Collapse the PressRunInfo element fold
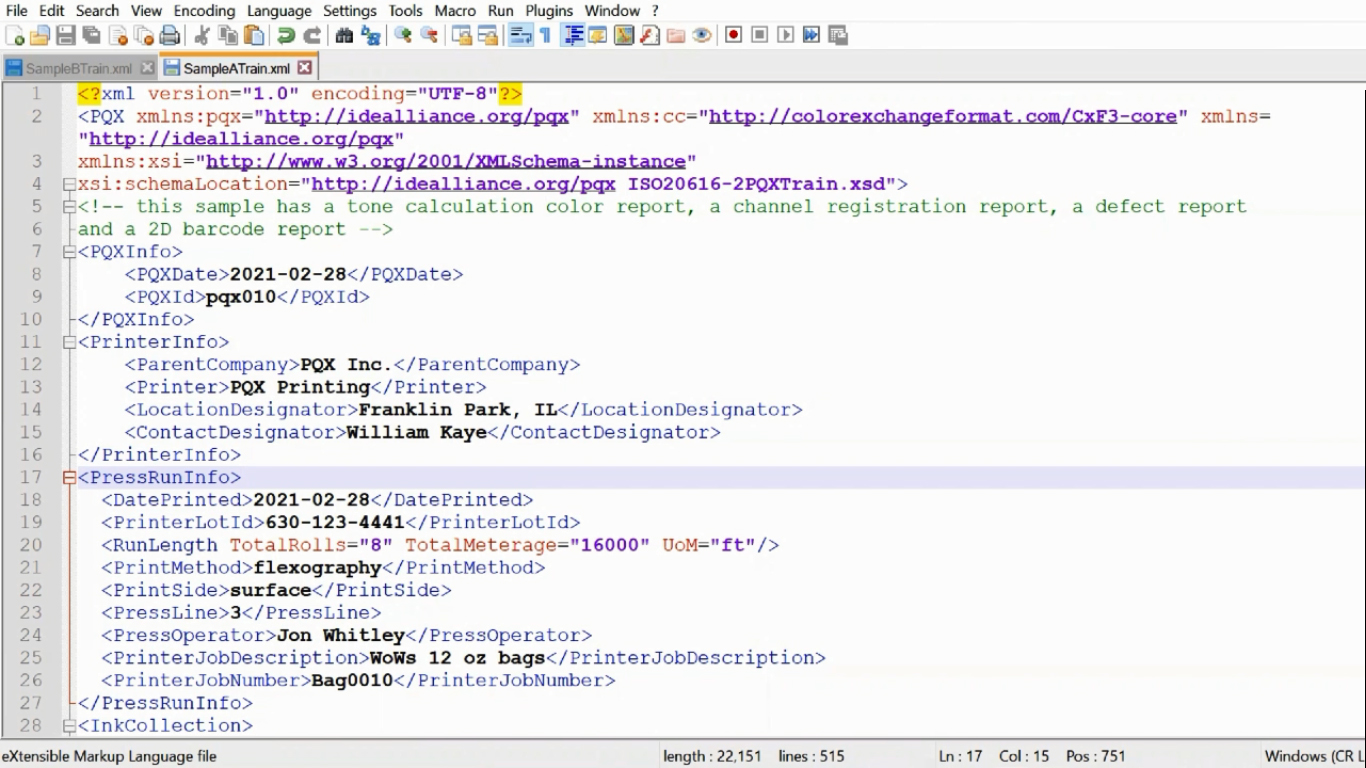The width and height of the screenshot is (1366, 768). [69, 478]
